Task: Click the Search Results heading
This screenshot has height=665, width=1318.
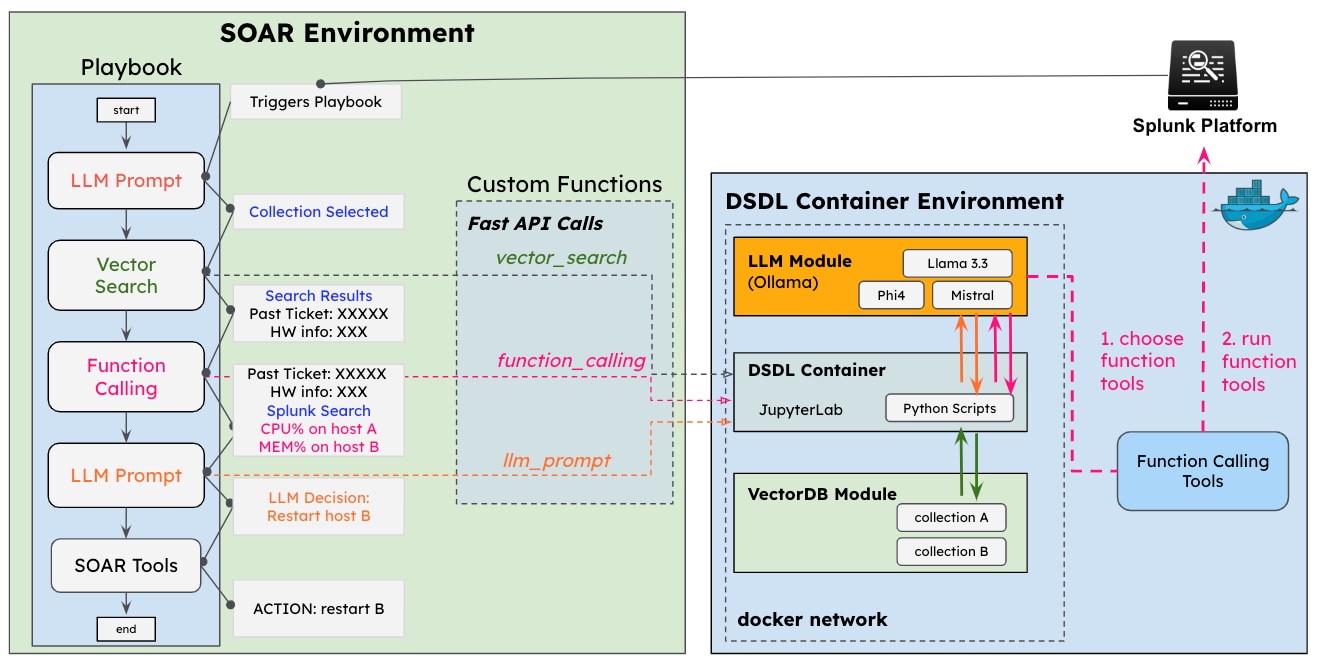Action: [x=319, y=295]
